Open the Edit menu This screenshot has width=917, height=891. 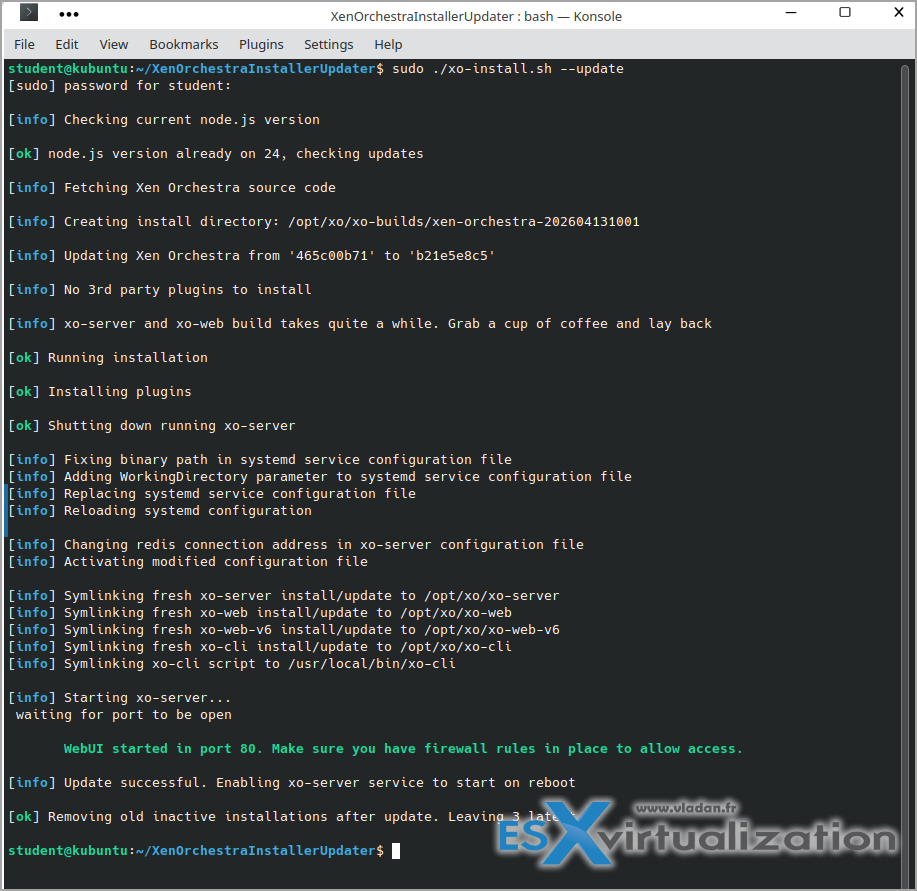coord(67,44)
